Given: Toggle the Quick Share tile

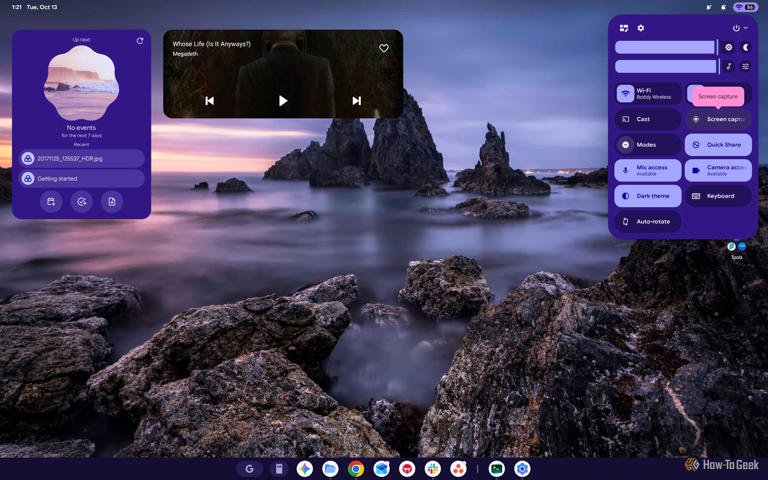Looking at the screenshot, I should click(718, 144).
